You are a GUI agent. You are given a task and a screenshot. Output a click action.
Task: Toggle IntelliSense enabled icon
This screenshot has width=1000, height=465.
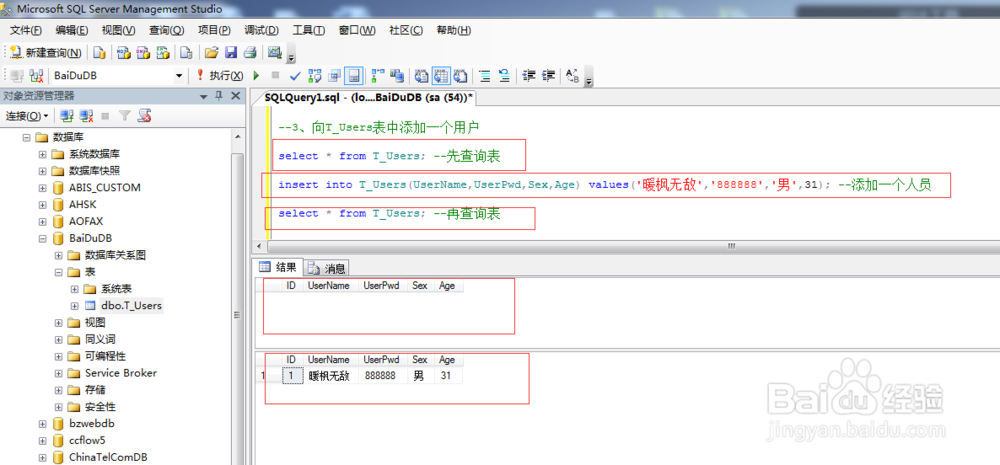click(x=354, y=76)
